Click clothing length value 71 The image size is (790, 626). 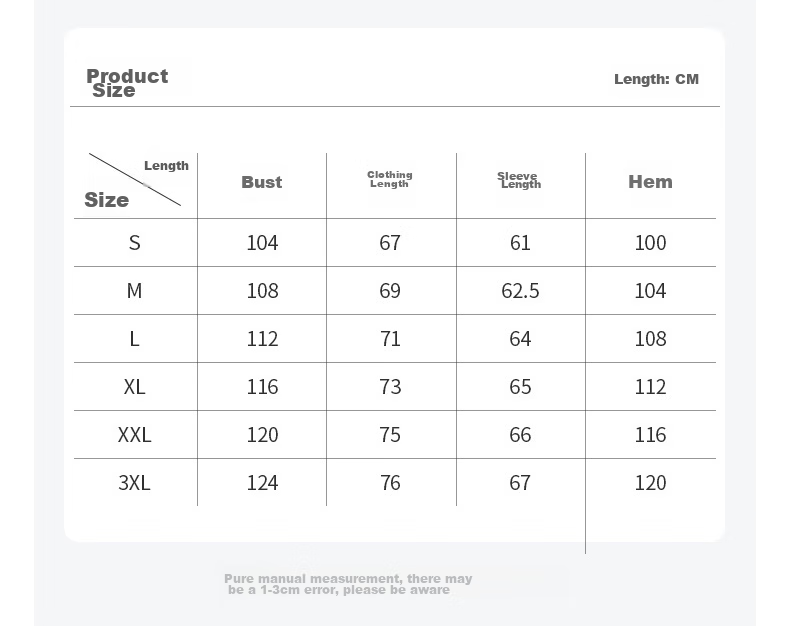390,339
